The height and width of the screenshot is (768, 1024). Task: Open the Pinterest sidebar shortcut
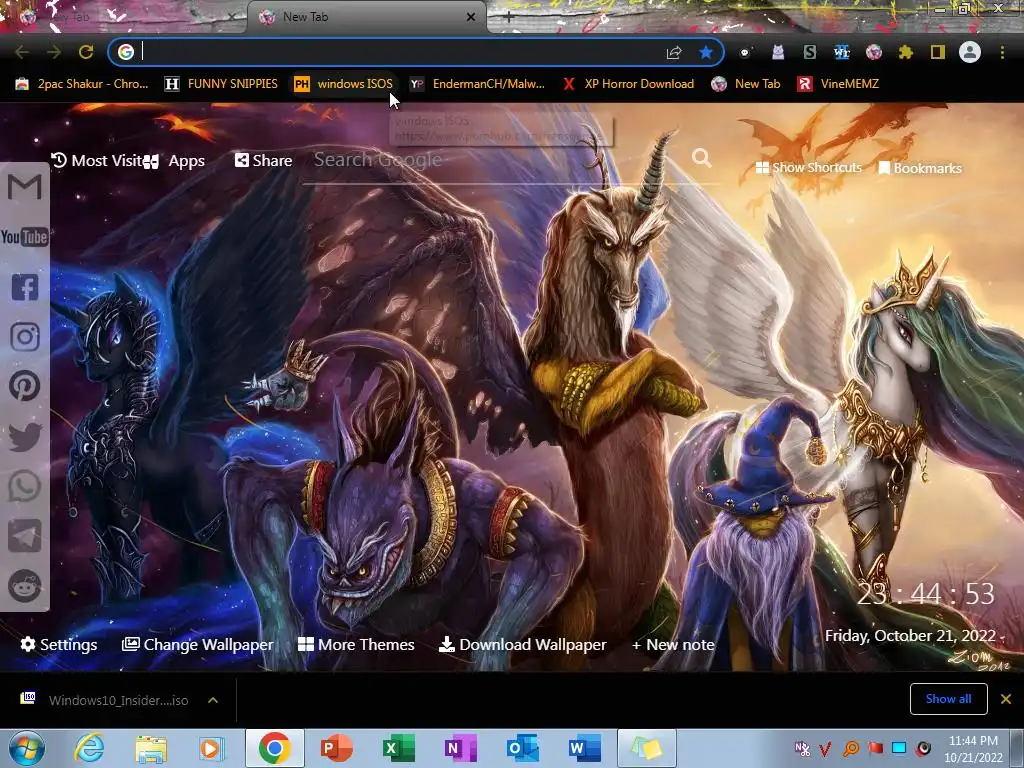25,386
